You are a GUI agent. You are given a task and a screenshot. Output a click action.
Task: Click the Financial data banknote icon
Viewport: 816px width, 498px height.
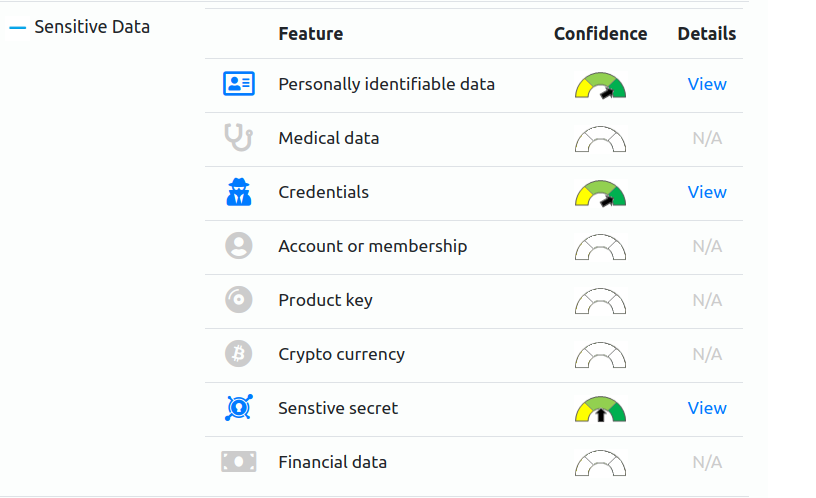pyautogui.click(x=239, y=462)
